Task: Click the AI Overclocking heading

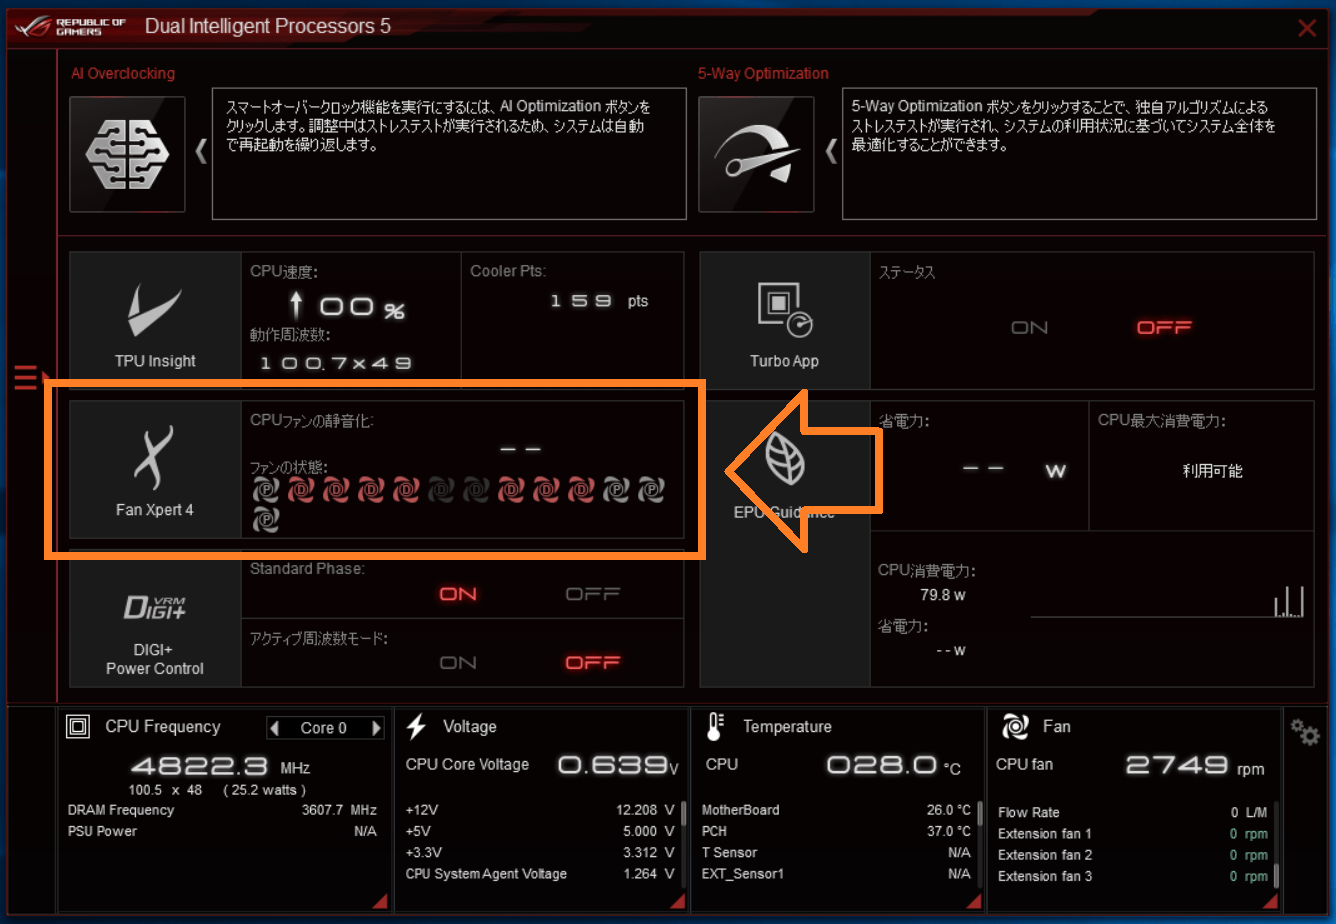Action: click(x=123, y=73)
